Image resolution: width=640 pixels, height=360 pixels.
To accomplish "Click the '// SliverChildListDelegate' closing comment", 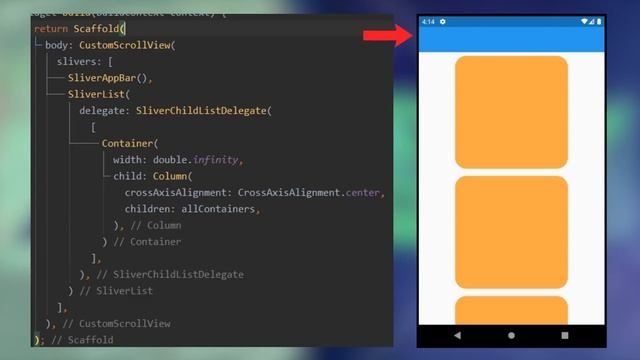I will (x=170, y=274).
